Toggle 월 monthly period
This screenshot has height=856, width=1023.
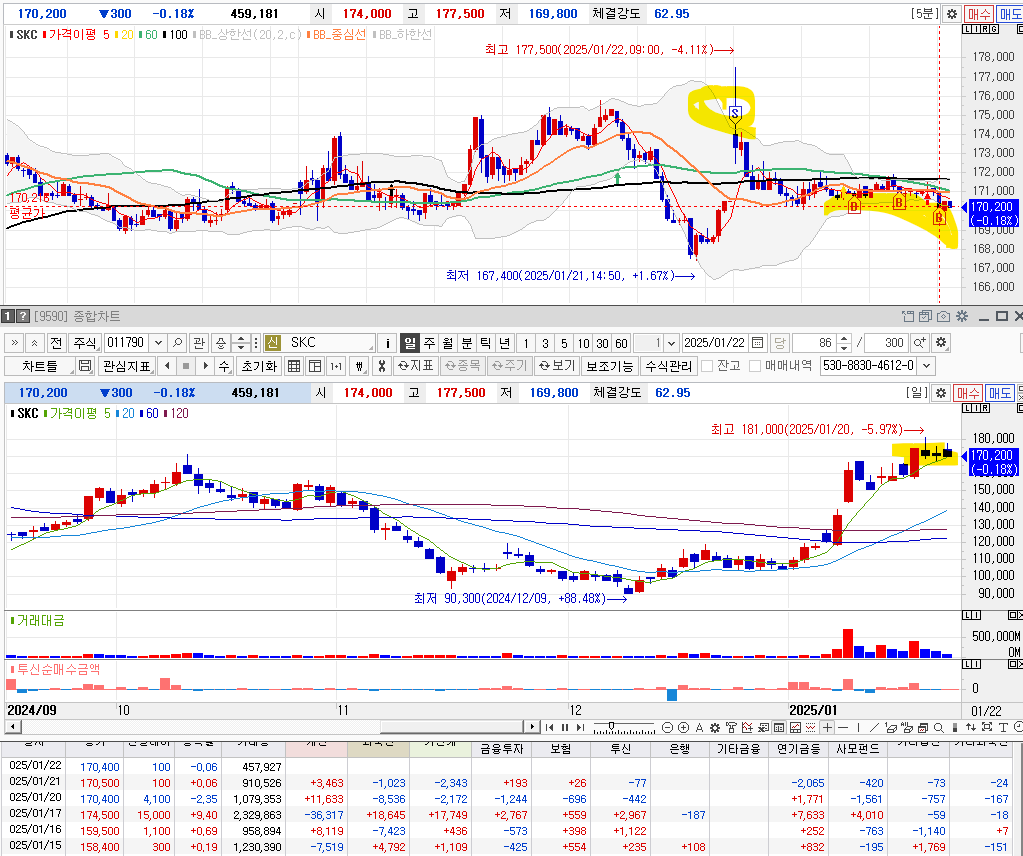448,343
